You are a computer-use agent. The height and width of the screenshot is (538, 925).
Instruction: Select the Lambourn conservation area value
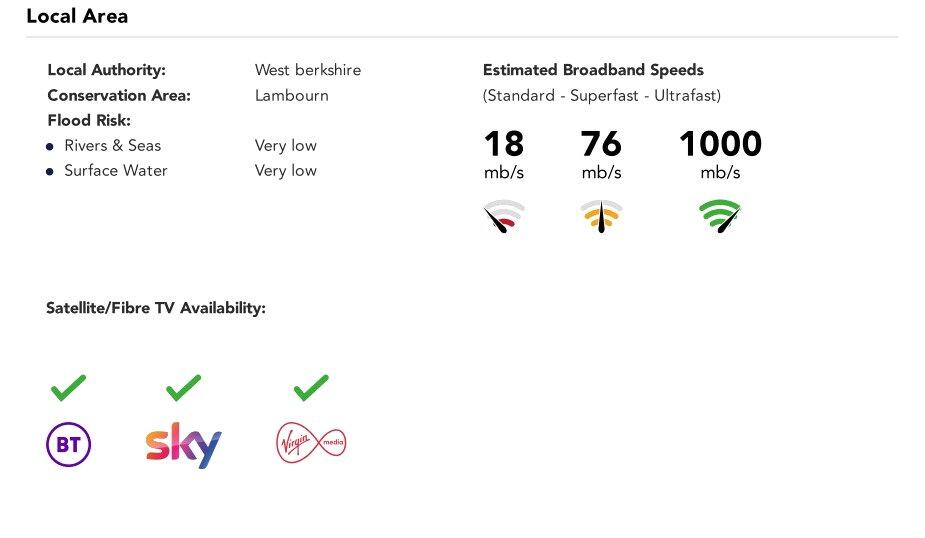(x=292, y=96)
